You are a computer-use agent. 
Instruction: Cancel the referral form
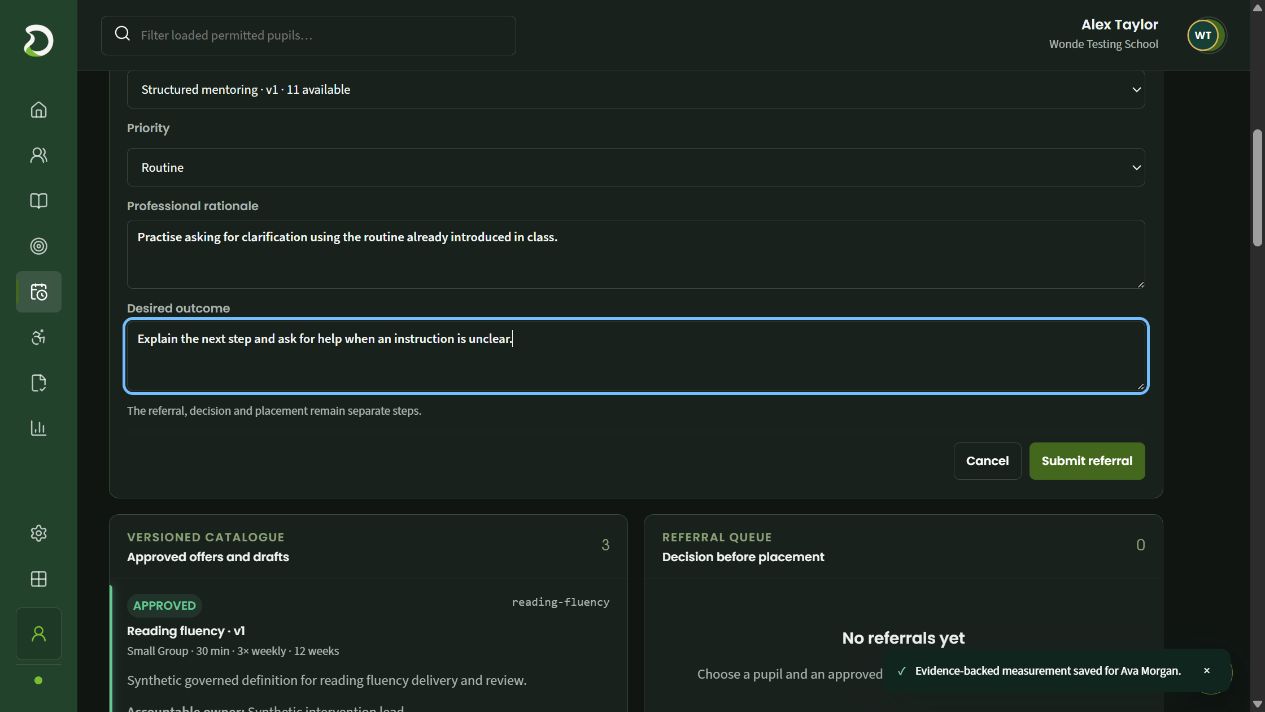987,461
